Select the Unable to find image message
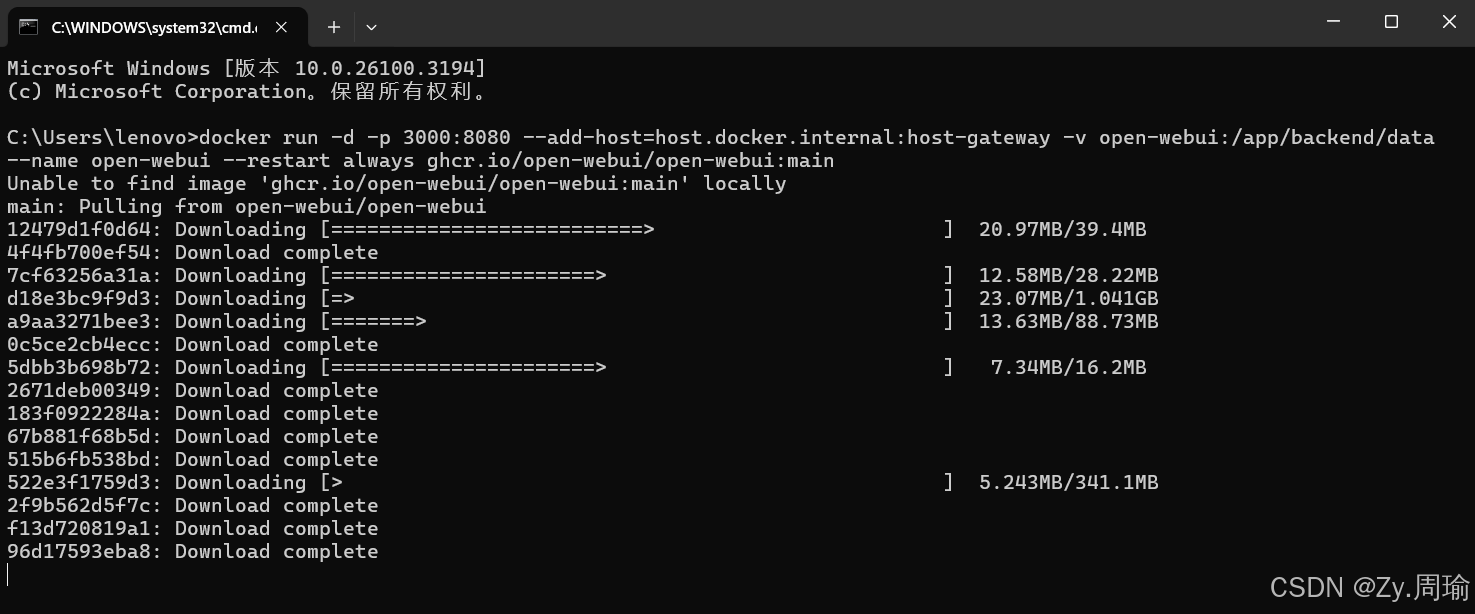 [x=396, y=183]
